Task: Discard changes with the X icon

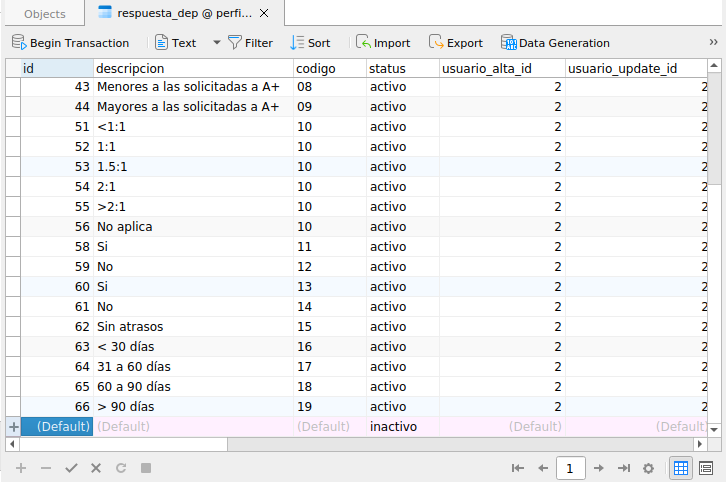Action: pyautogui.click(x=96, y=467)
